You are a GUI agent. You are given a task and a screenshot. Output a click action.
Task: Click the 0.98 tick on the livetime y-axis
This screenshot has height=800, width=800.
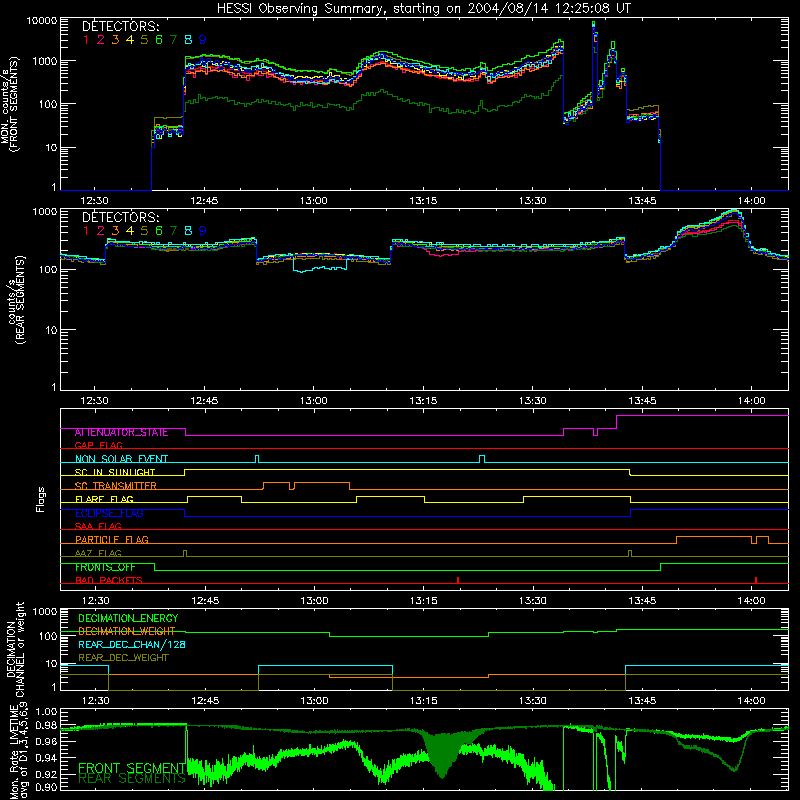[x=46, y=726]
